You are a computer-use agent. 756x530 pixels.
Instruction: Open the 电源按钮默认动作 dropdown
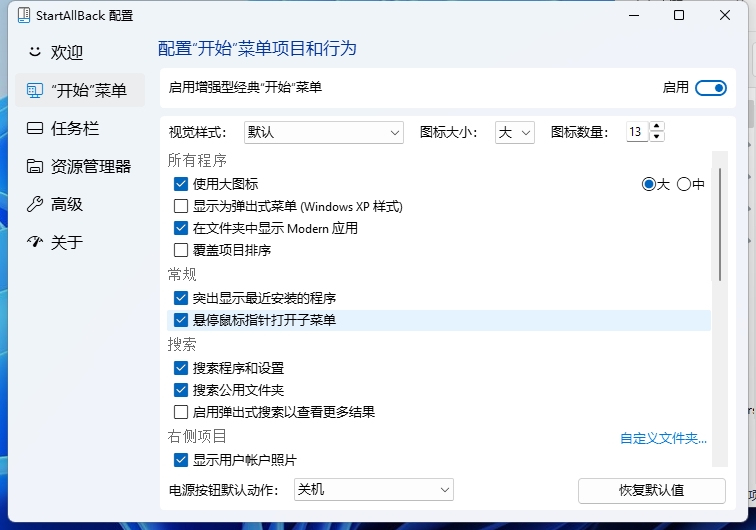tap(374, 489)
